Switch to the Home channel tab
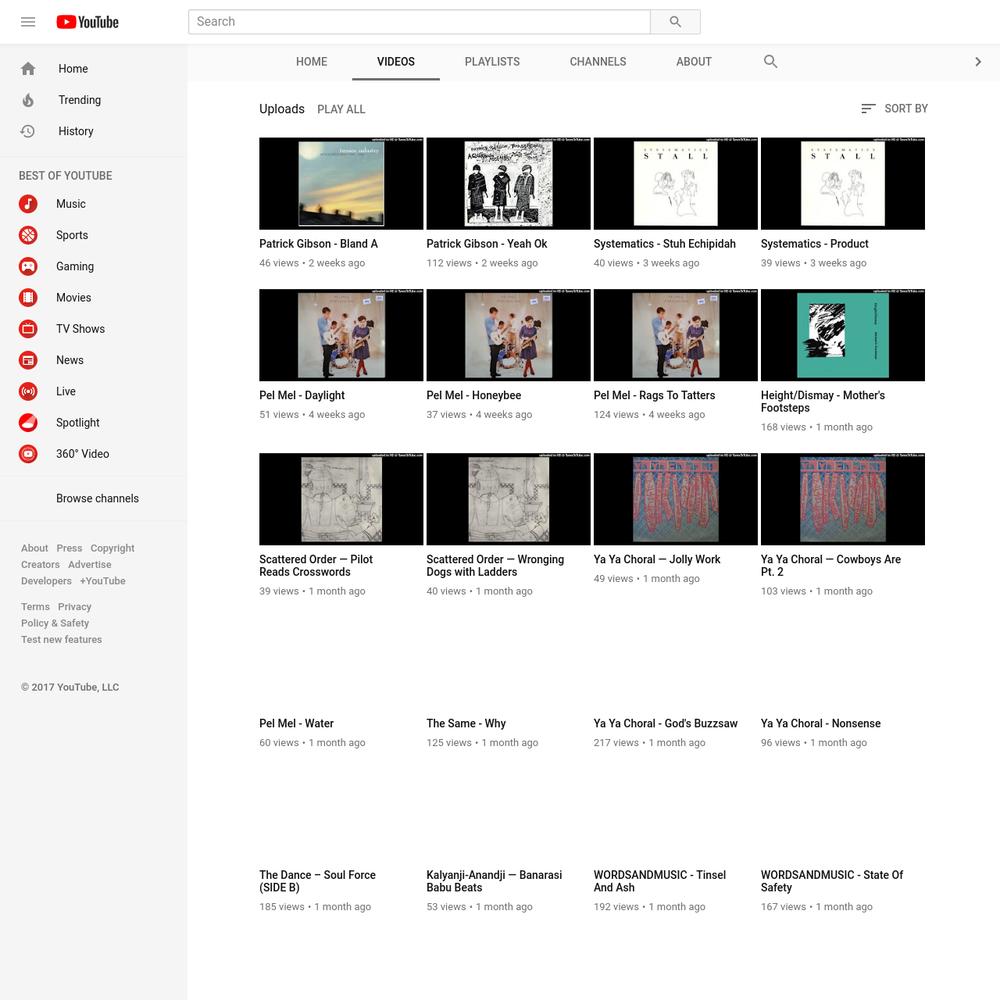Image resolution: width=1000 pixels, height=1000 pixels. [x=311, y=61]
